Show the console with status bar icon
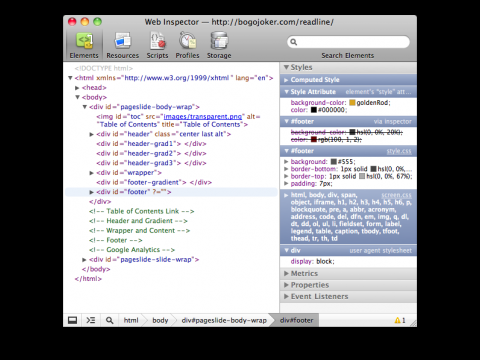This screenshot has height=360, width=480. (x=91, y=320)
